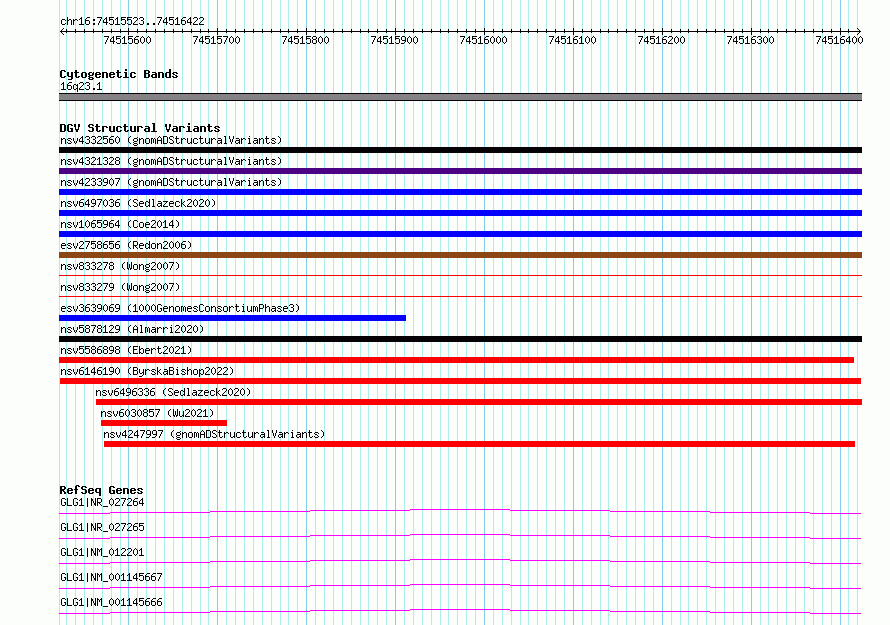Click the red bar for nsv5586898

[456, 360]
